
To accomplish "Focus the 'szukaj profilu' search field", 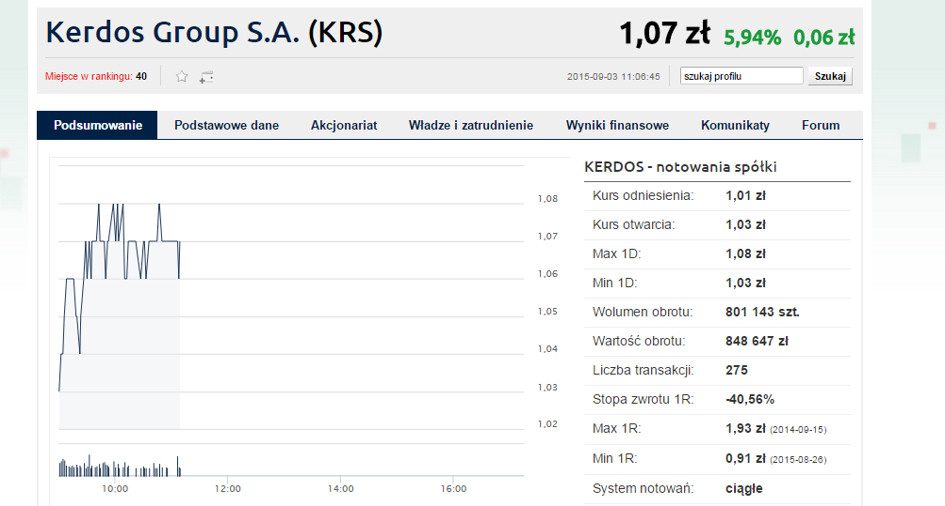I will coord(742,76).
